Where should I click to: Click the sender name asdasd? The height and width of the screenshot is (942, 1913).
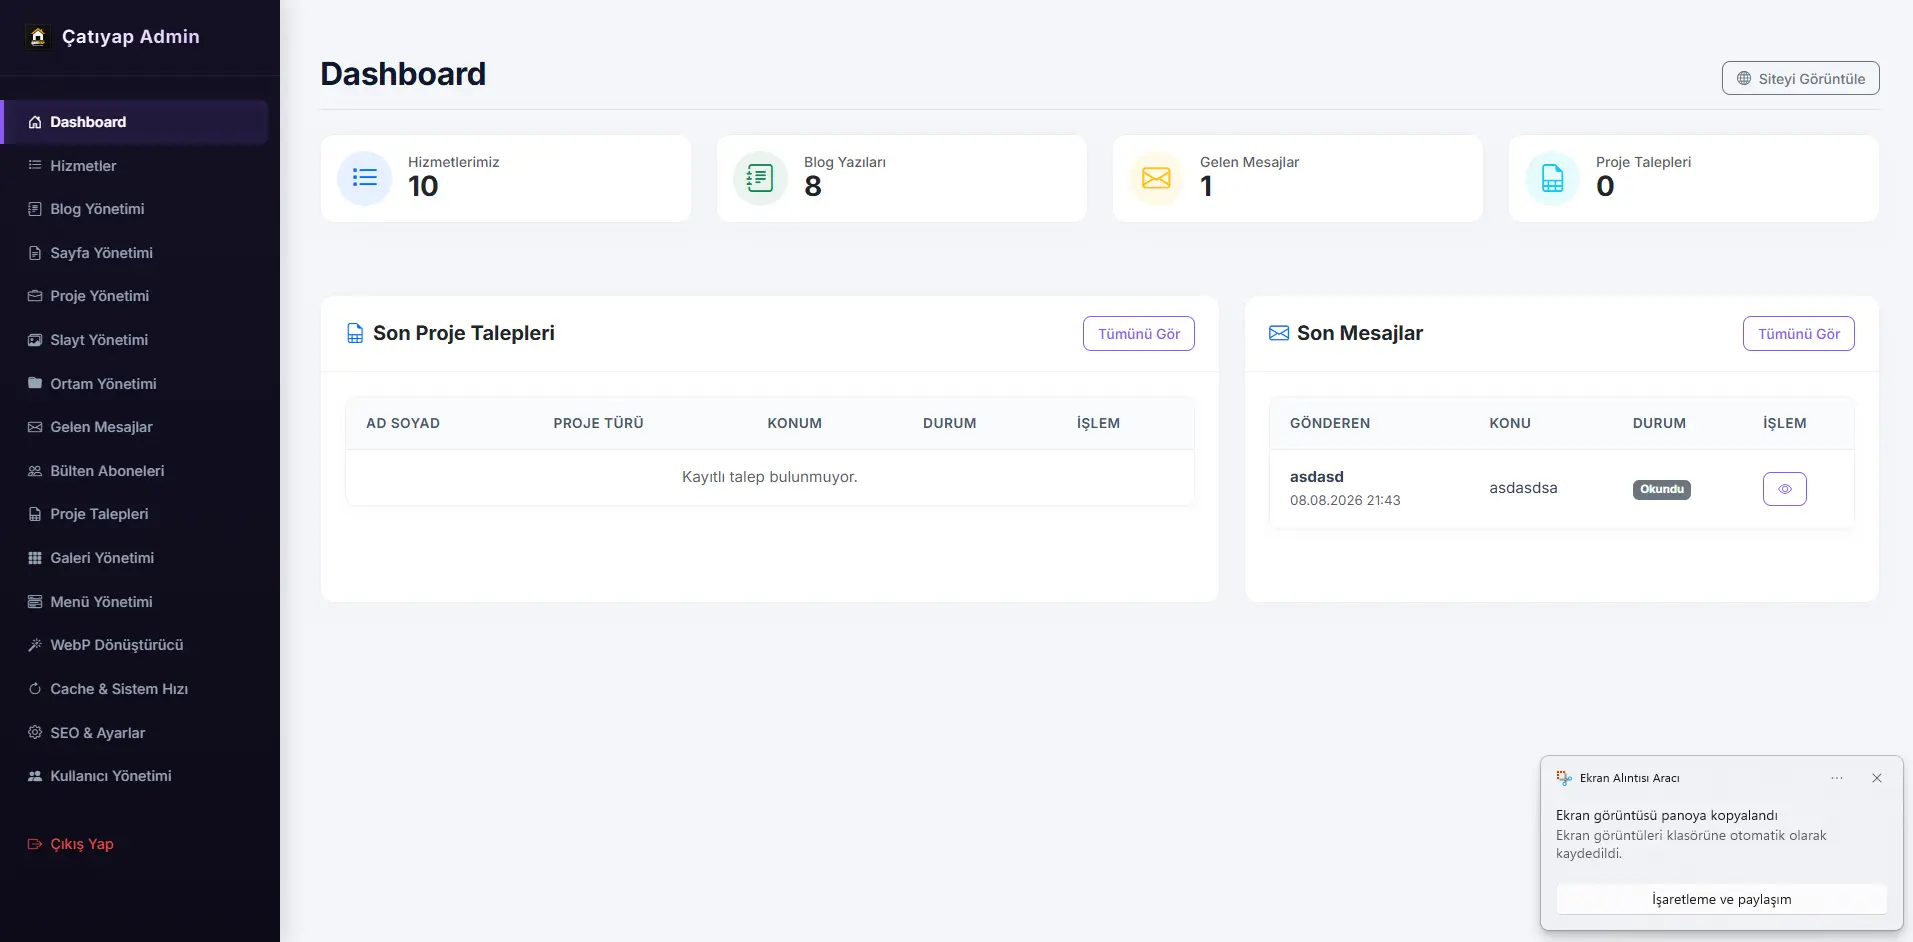click(x=1316, y=477)
